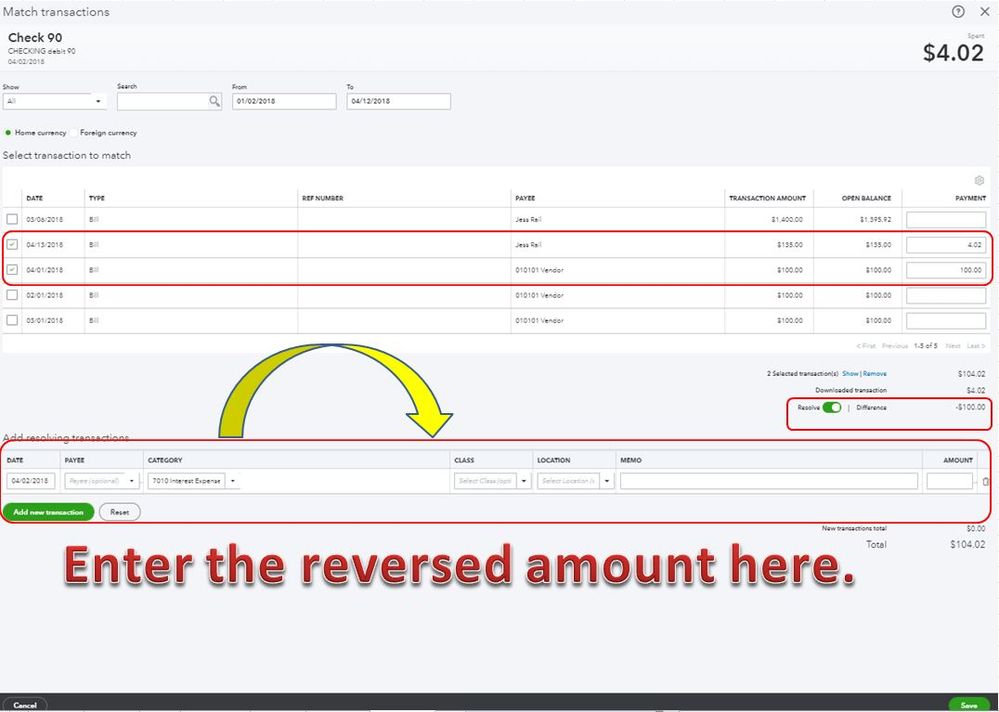999x712 pixels.
Task: Click payment field showing 100.00
Action: [x=946, y=270]
